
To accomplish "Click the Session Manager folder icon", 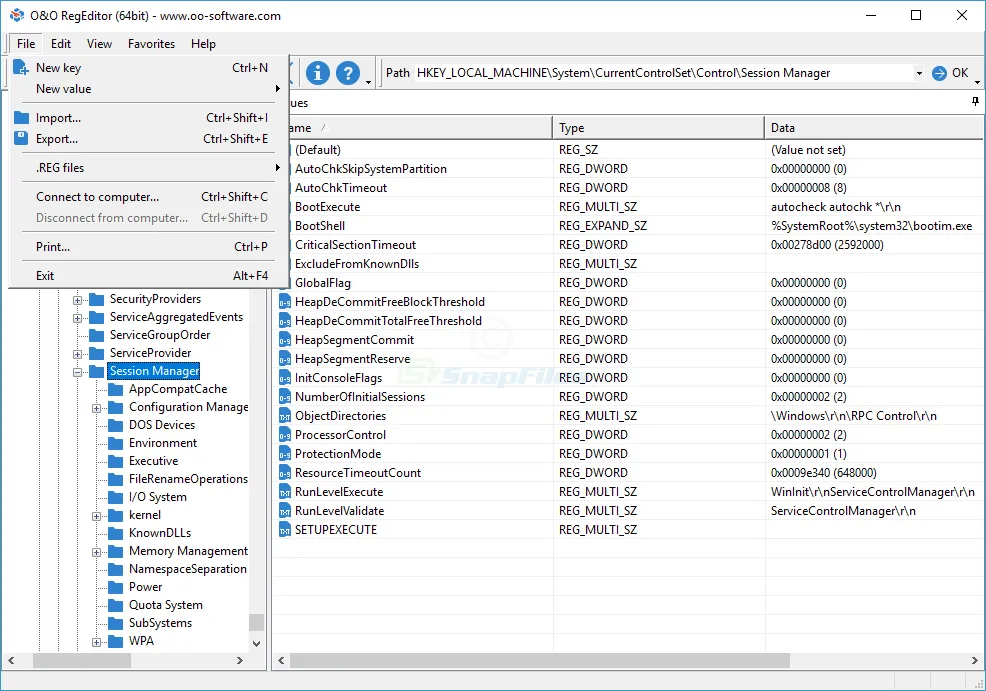I will point(97,371).
